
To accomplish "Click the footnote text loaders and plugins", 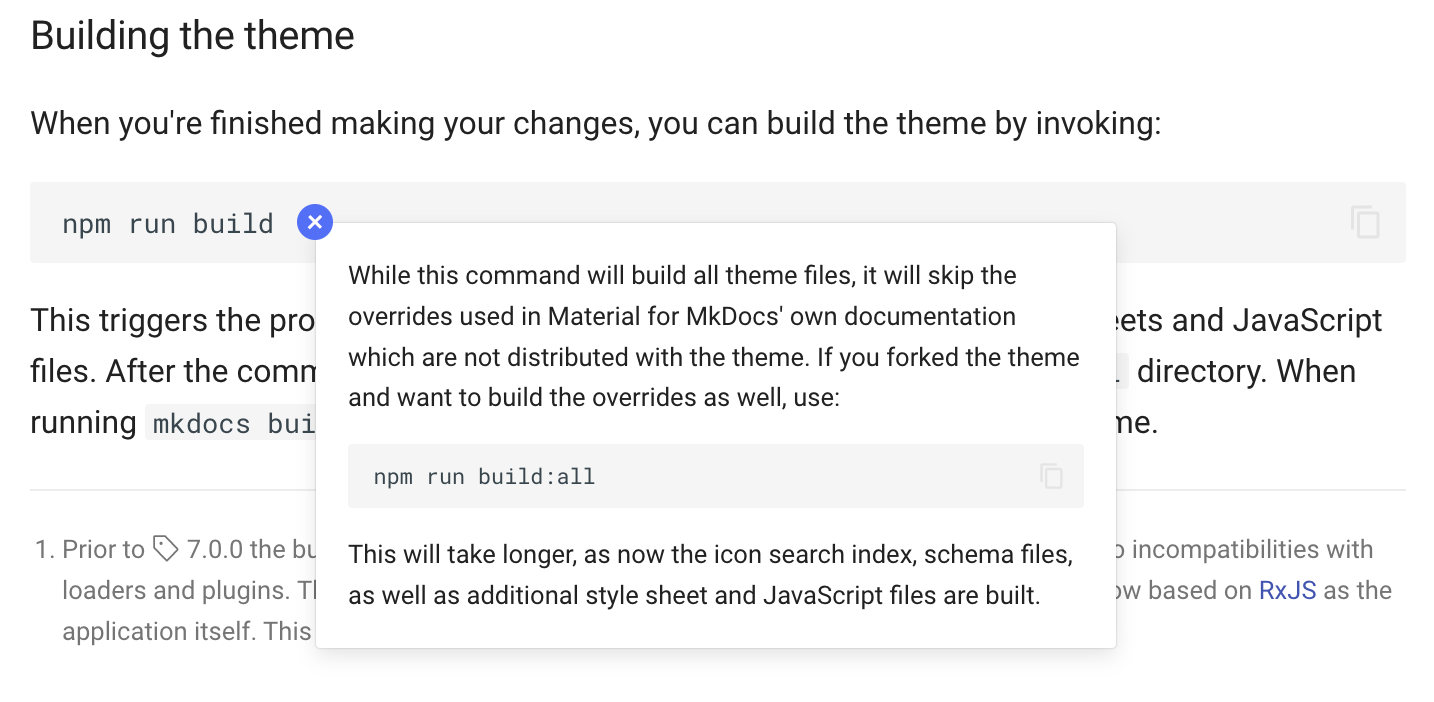I will [x=176, y=590].
